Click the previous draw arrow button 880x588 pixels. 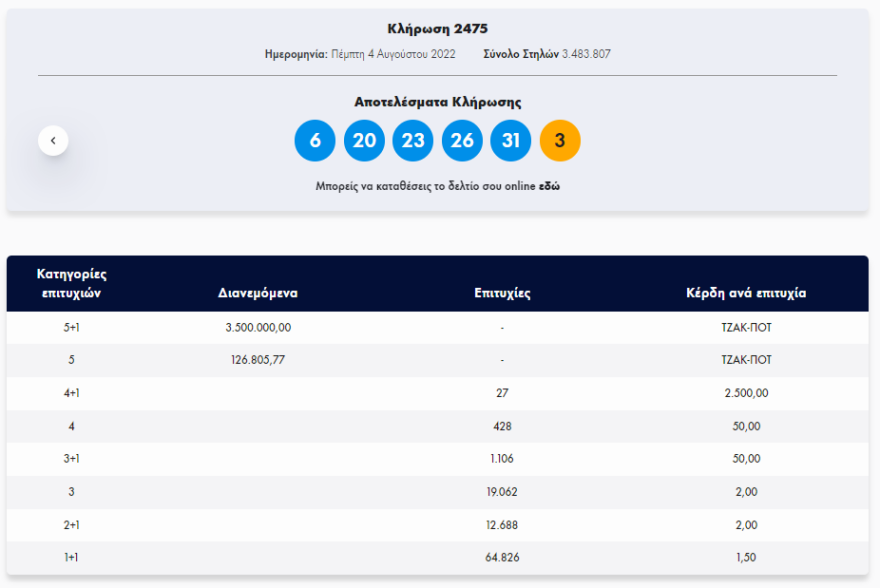tap(52, 139)
